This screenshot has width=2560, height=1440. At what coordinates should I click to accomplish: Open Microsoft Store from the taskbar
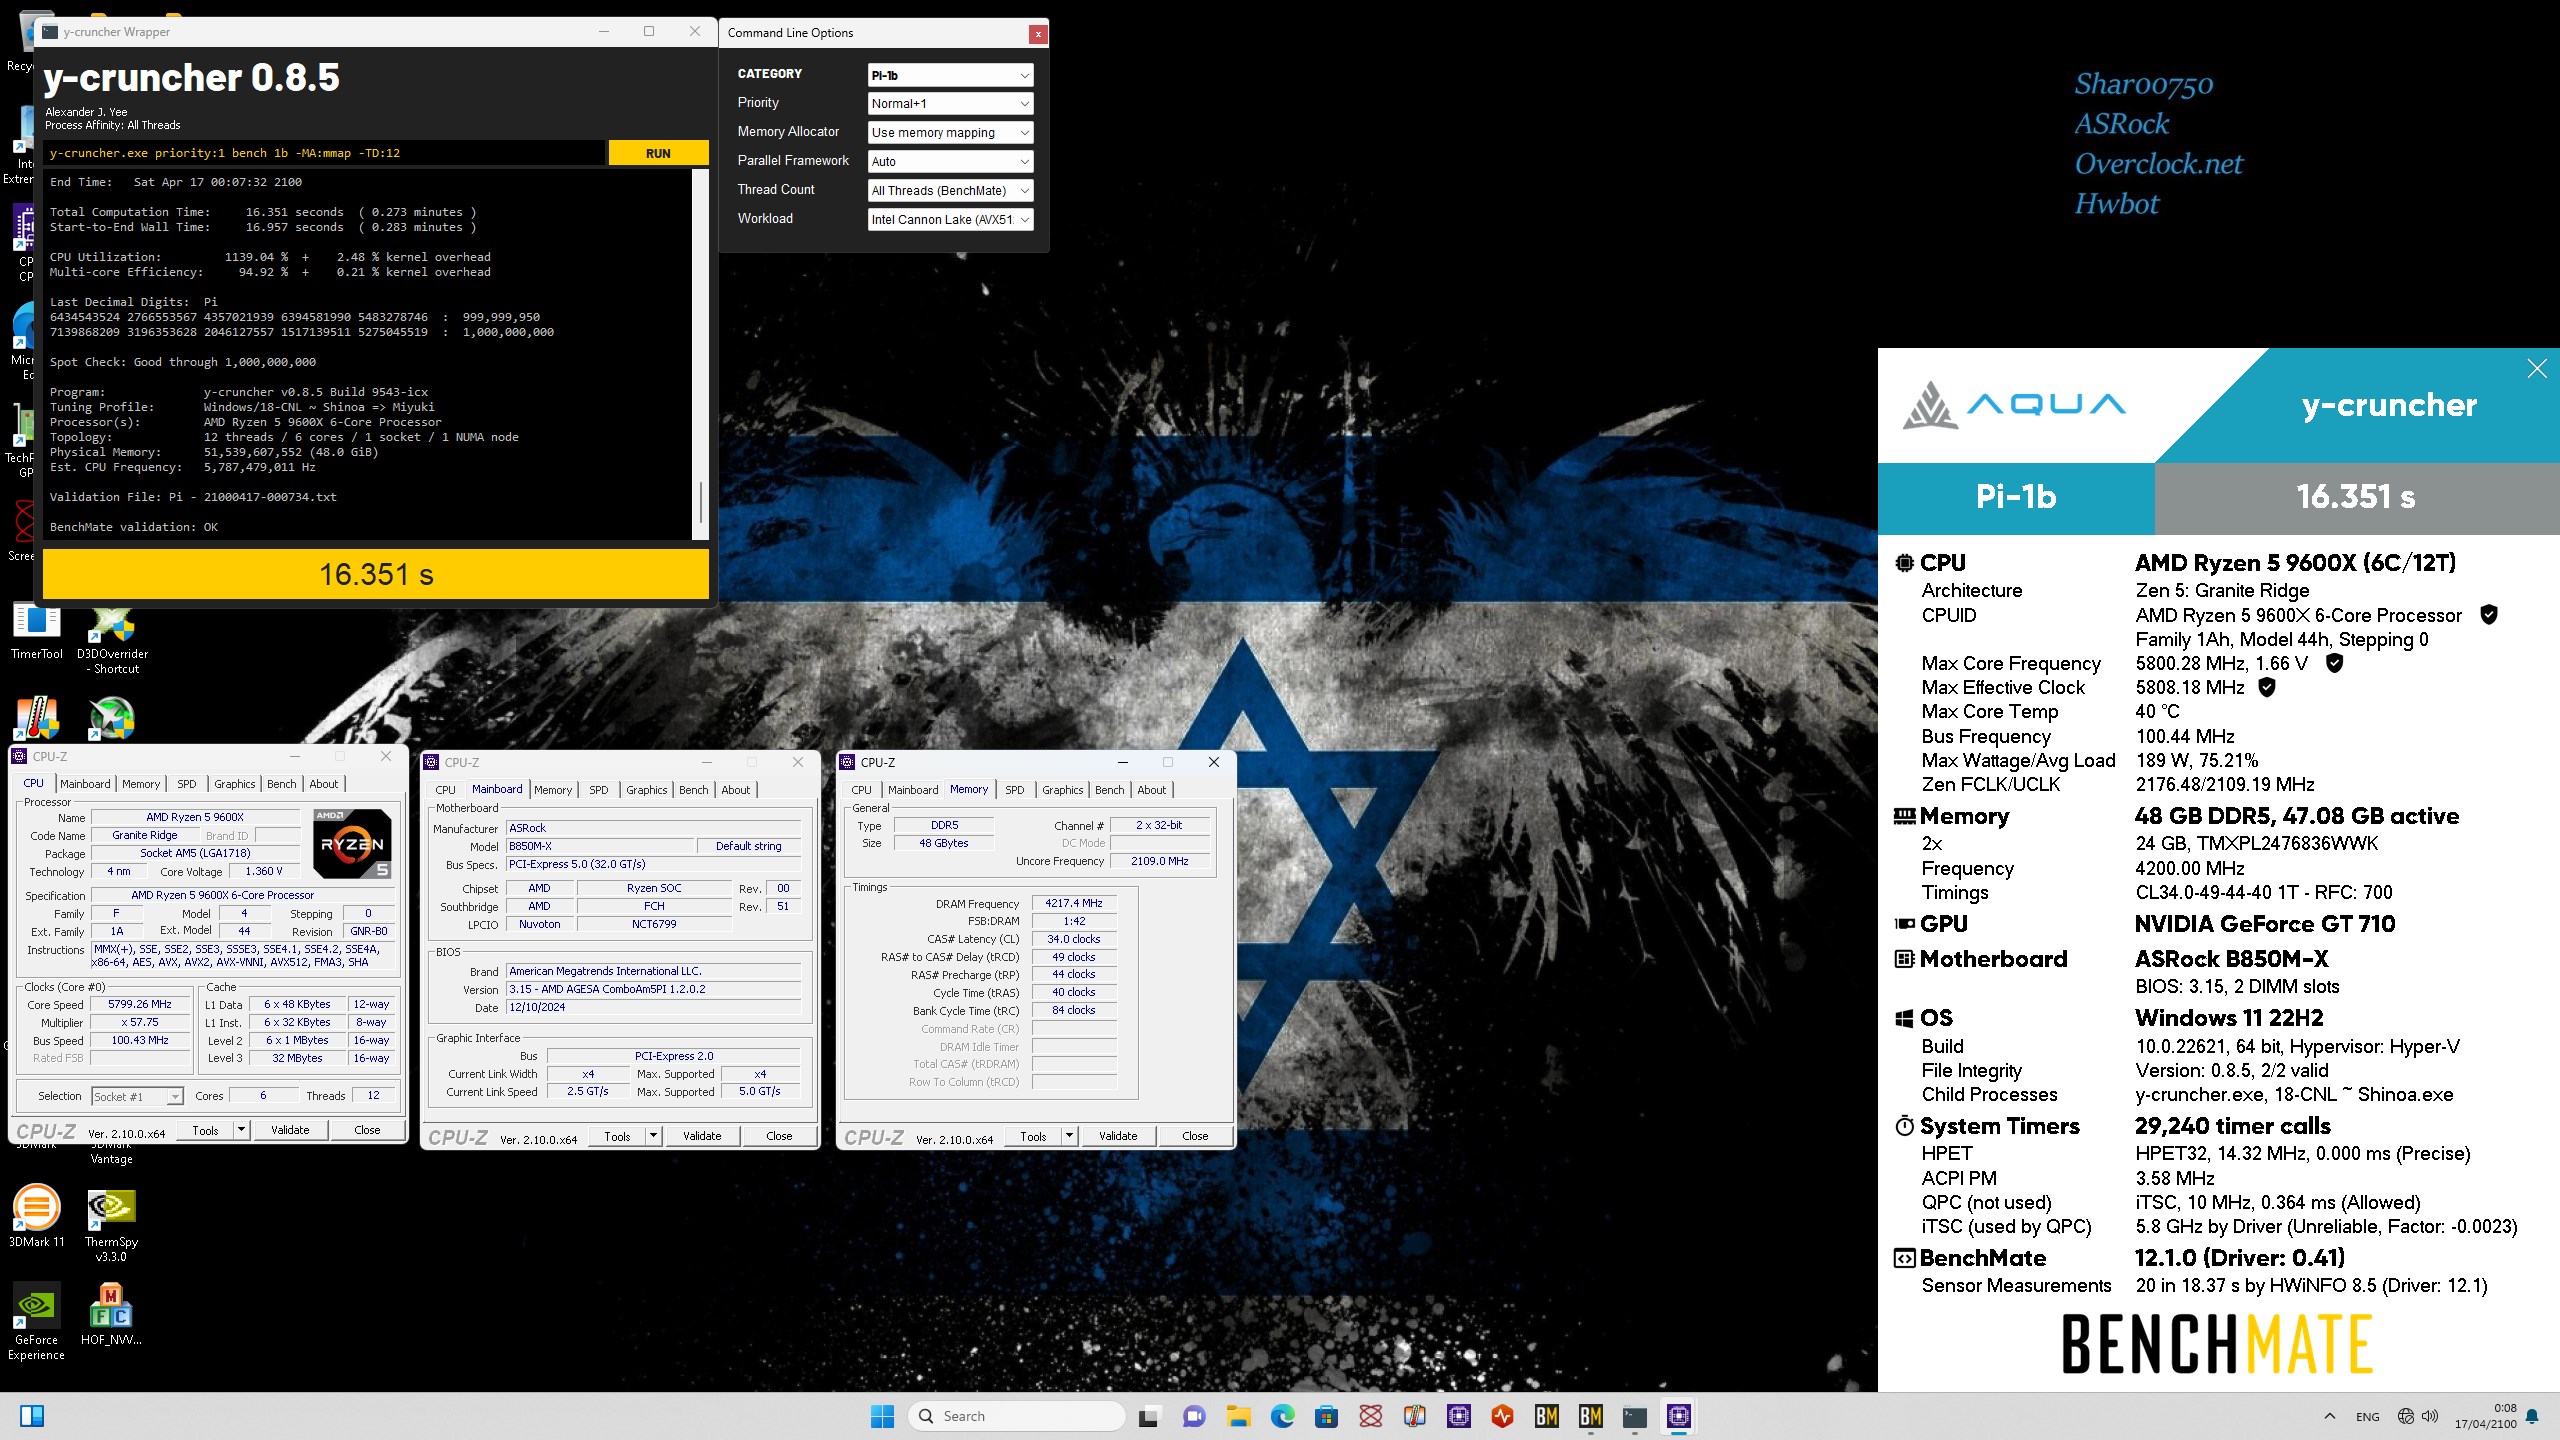click(1326, 1416)
